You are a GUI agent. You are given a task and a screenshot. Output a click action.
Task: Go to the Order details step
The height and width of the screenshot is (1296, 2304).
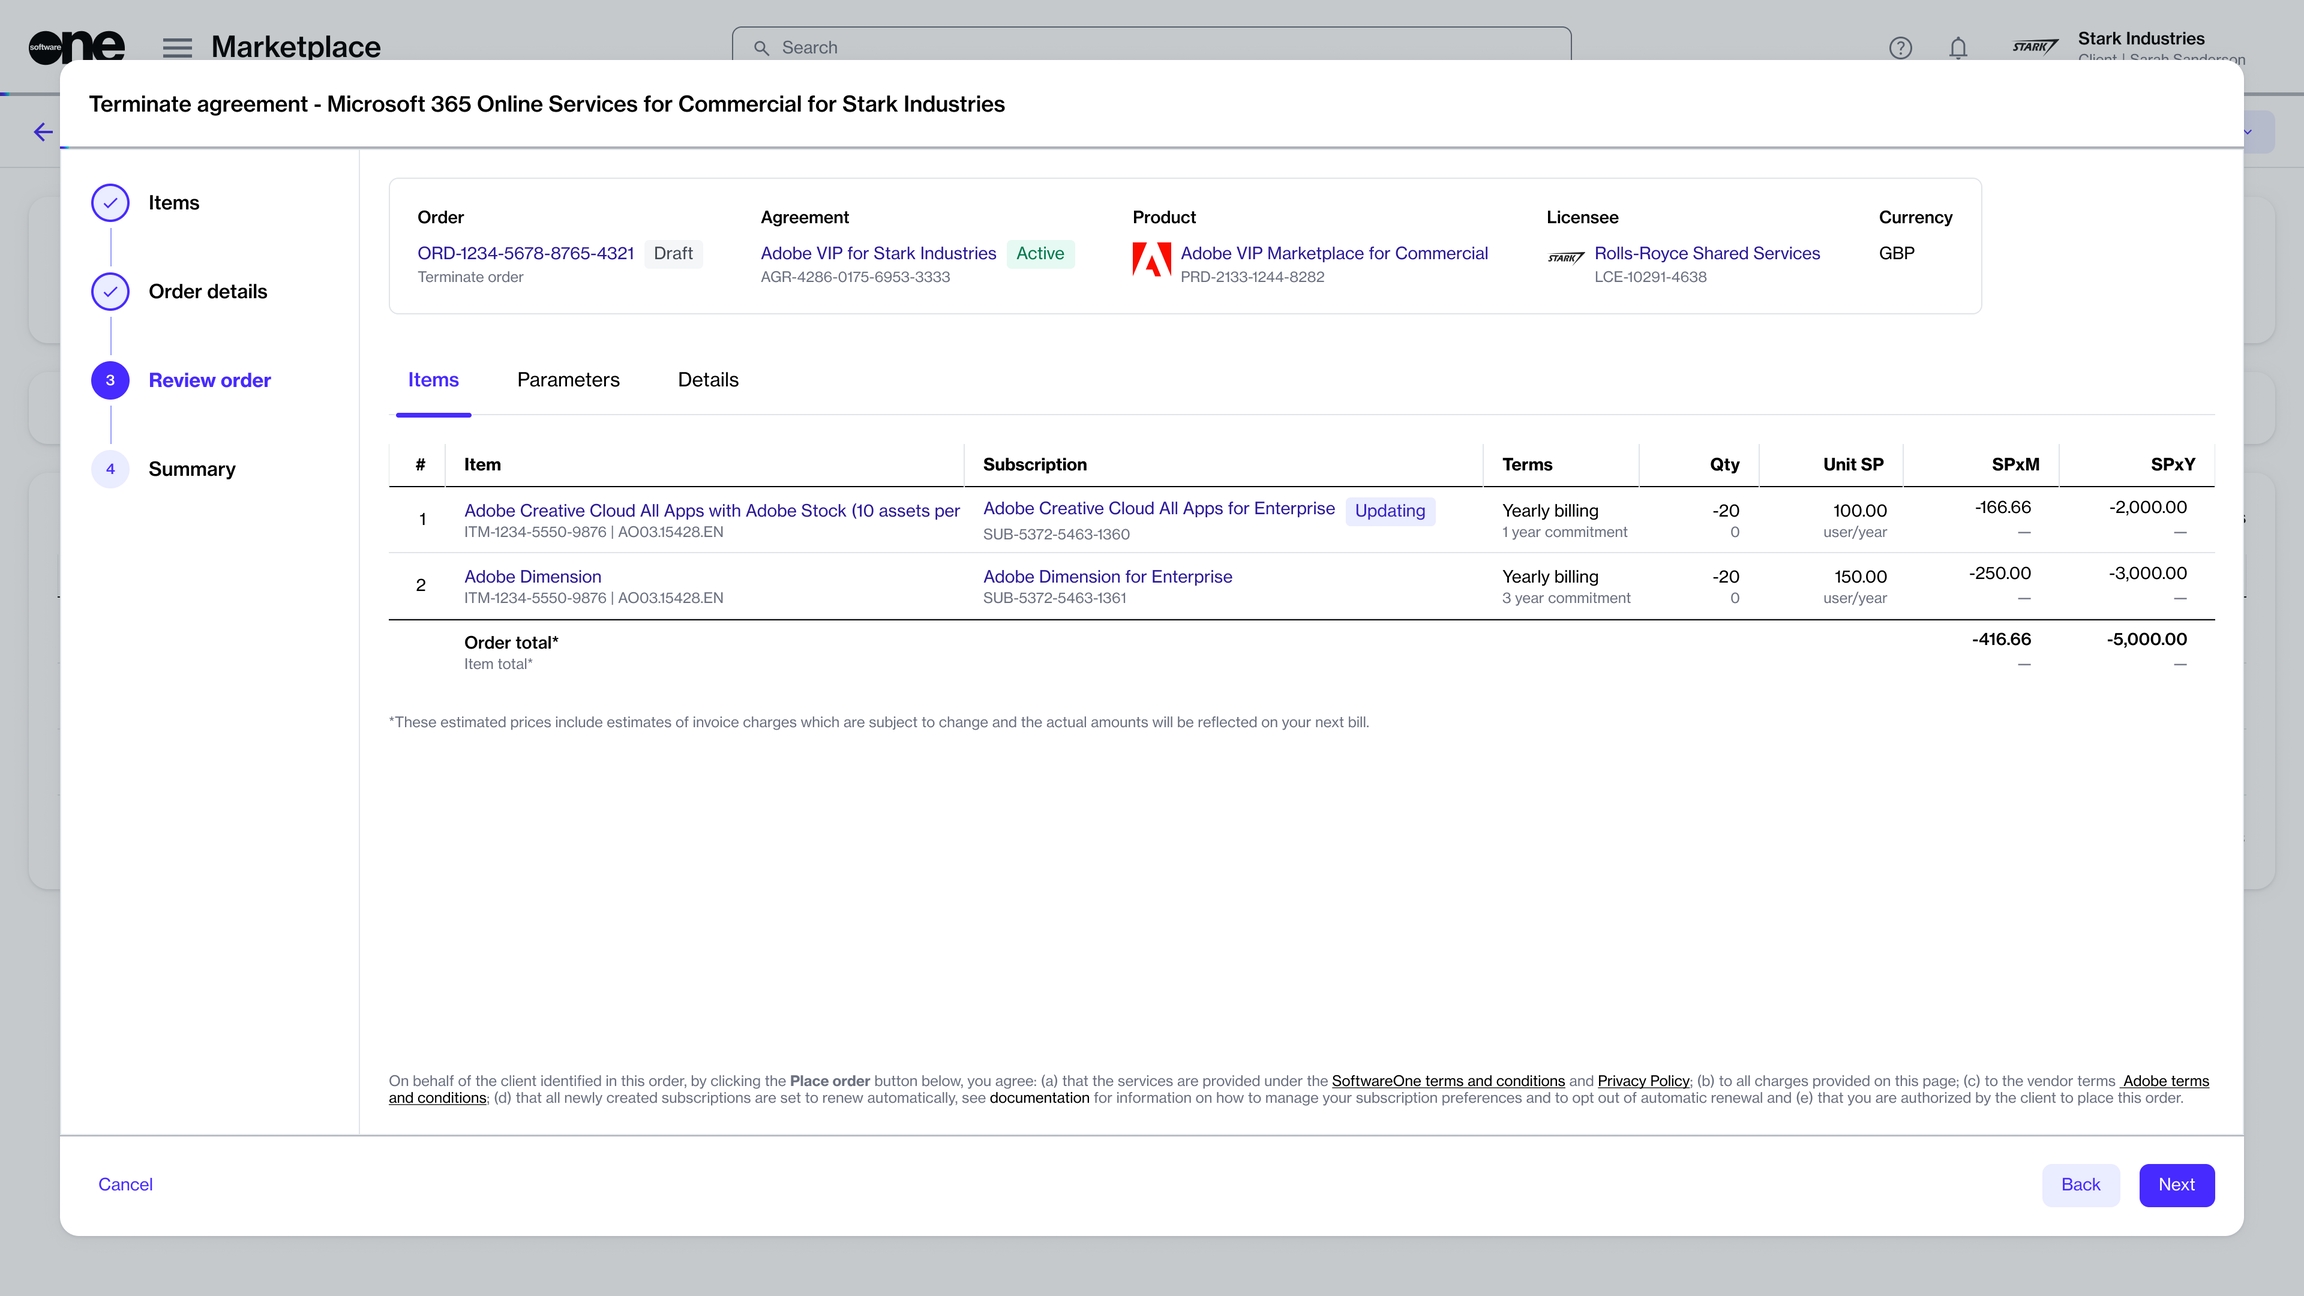click(207, 292)
